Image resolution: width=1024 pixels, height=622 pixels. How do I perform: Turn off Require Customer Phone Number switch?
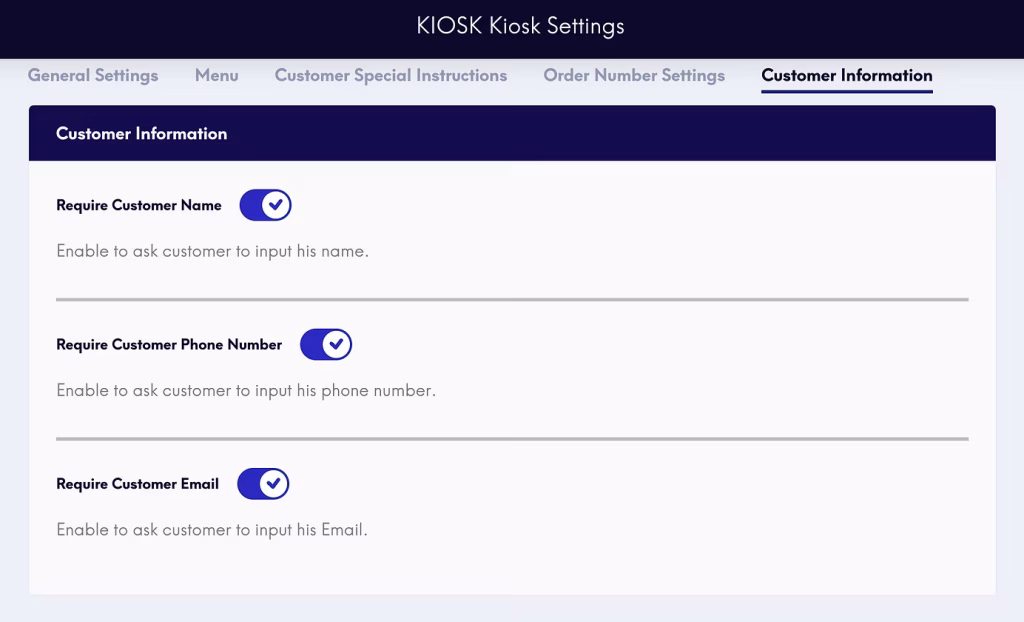(326, 345)
